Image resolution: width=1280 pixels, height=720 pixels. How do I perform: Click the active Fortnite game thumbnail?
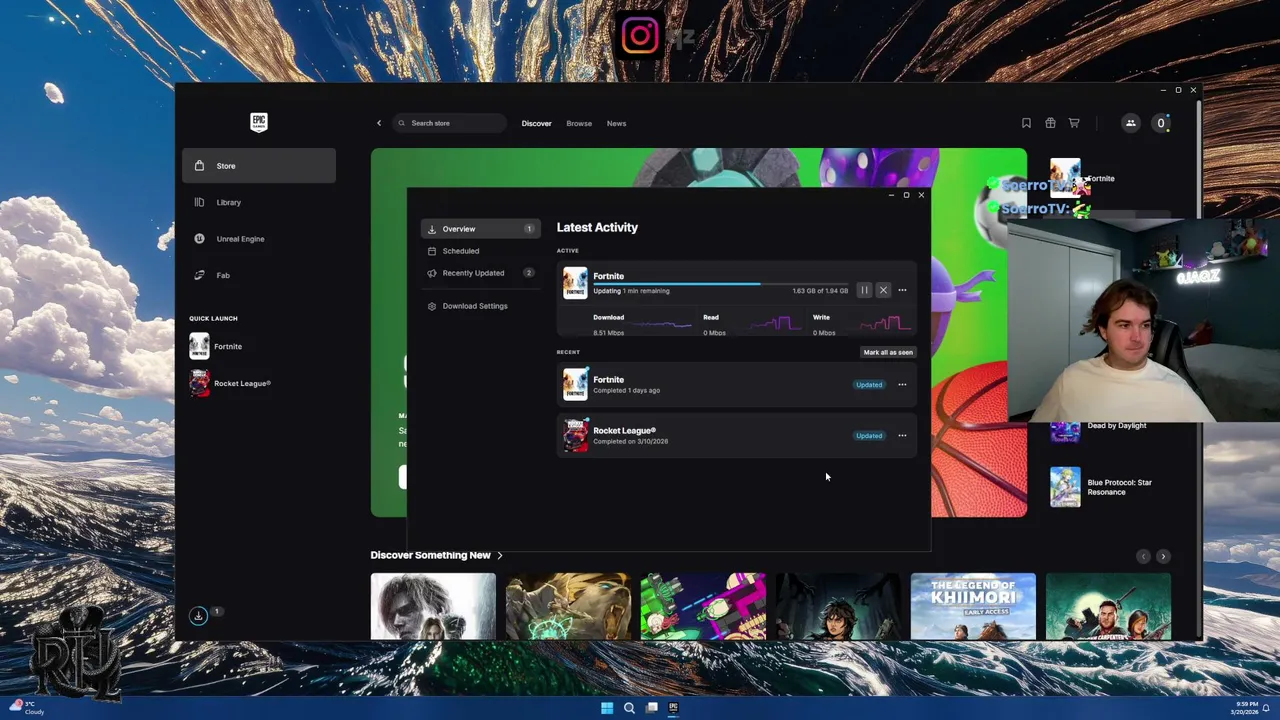pos(575,283)
